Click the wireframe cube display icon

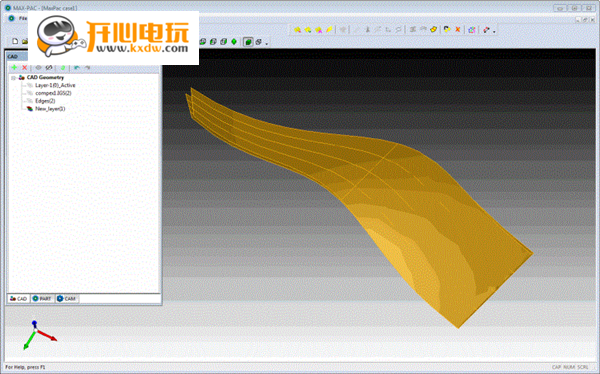coord(259,41)
